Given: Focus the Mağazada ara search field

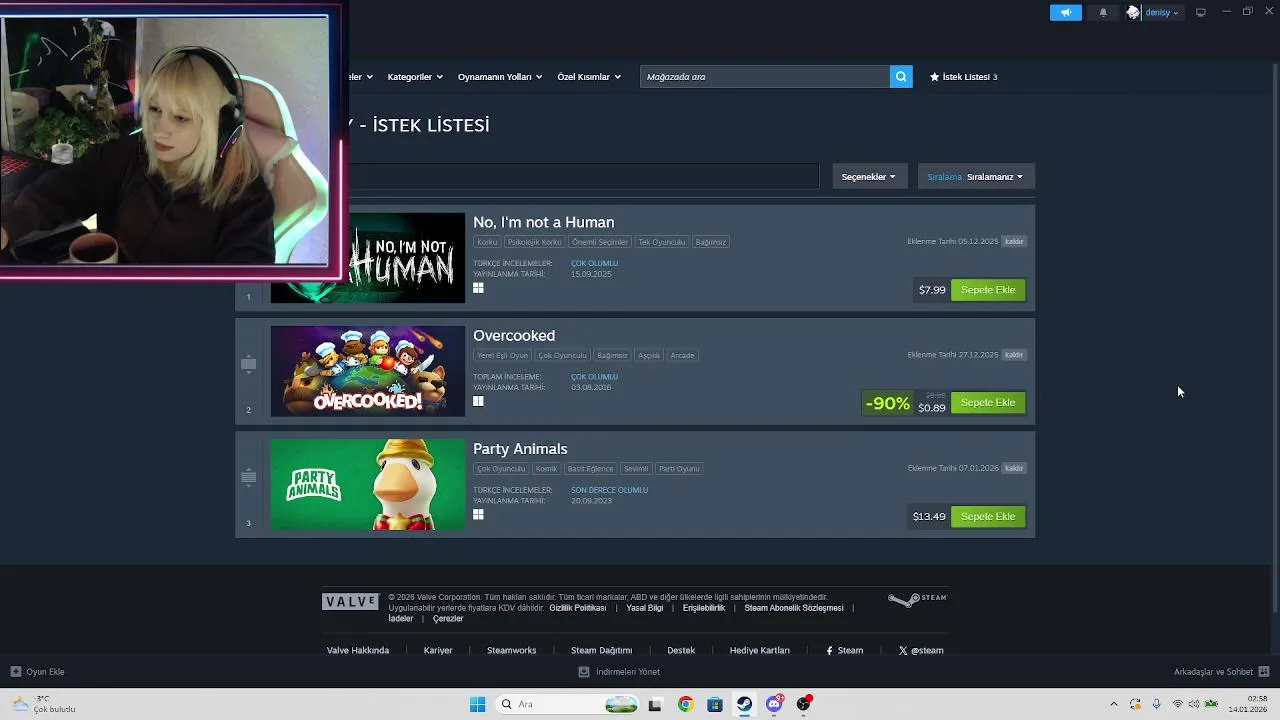Looking at the screenshot, I should 765,76.
